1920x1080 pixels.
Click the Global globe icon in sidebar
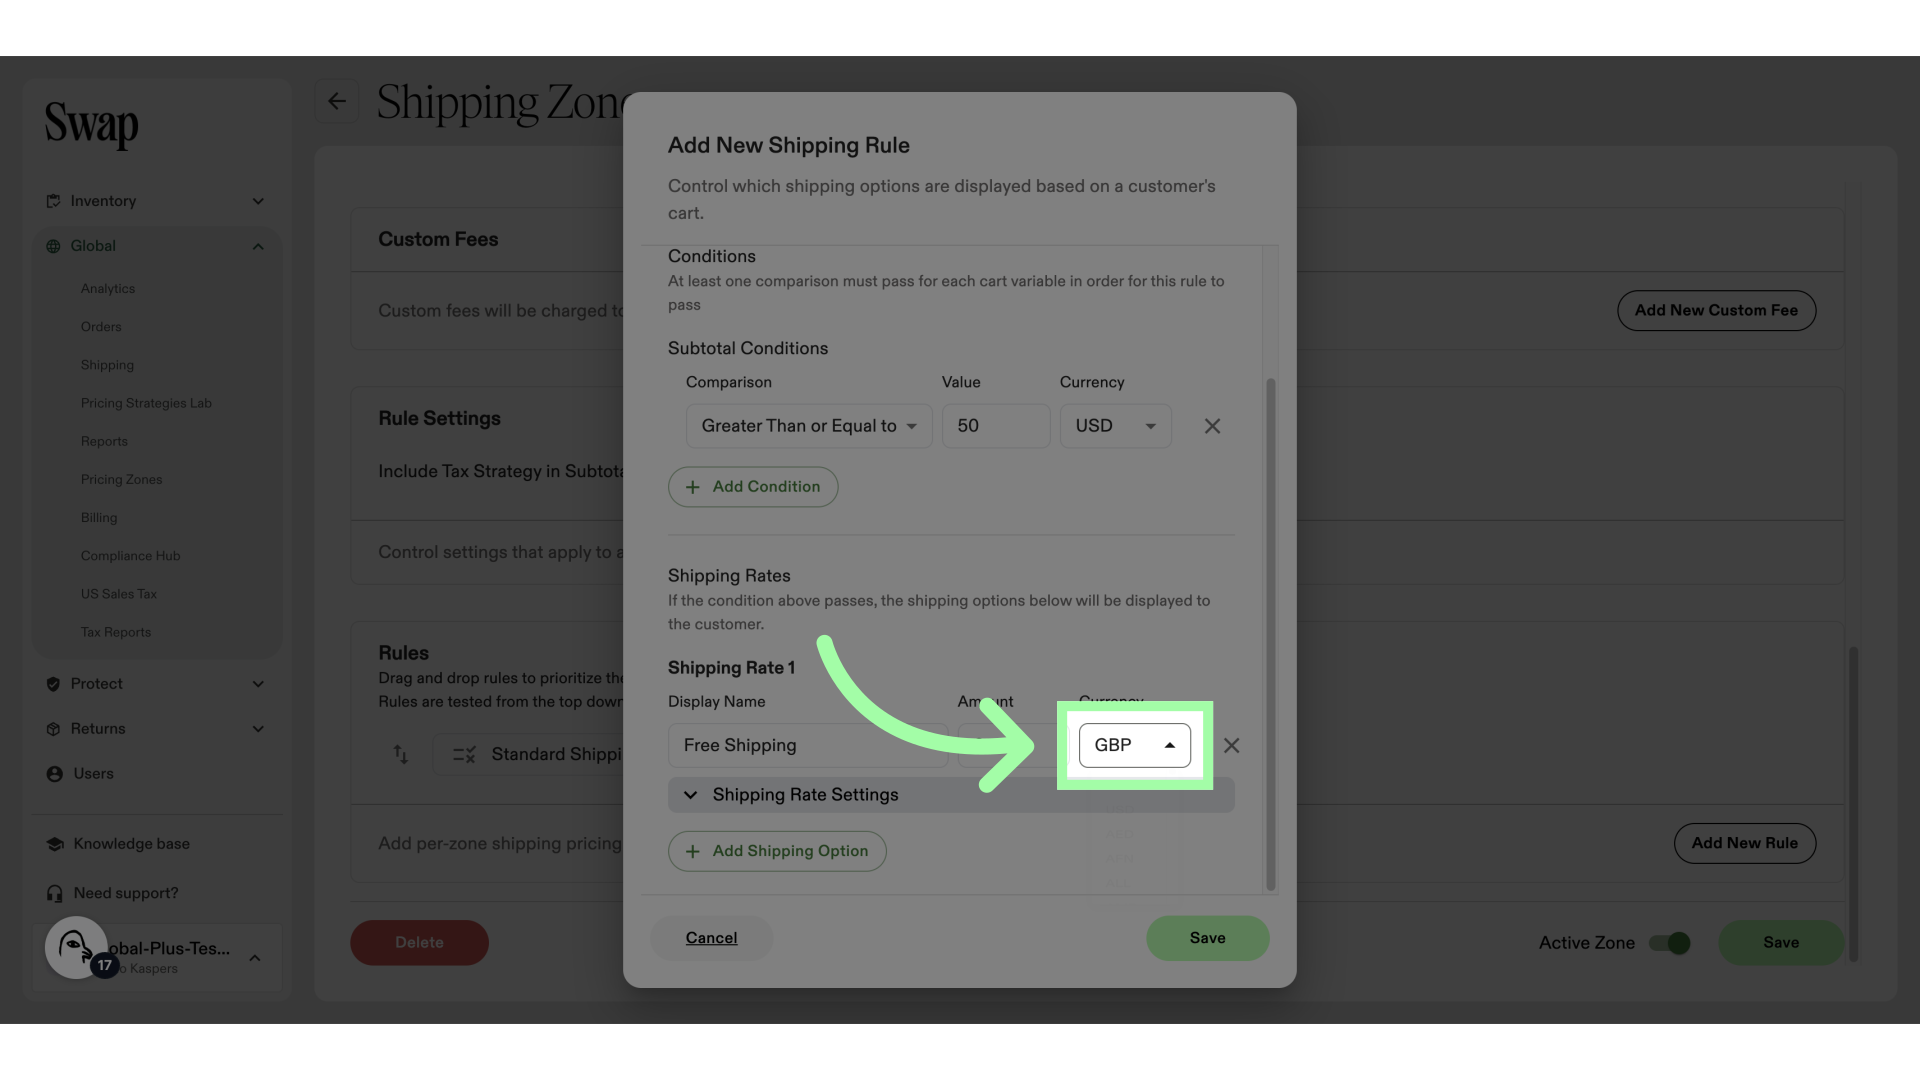click(53, 246)
